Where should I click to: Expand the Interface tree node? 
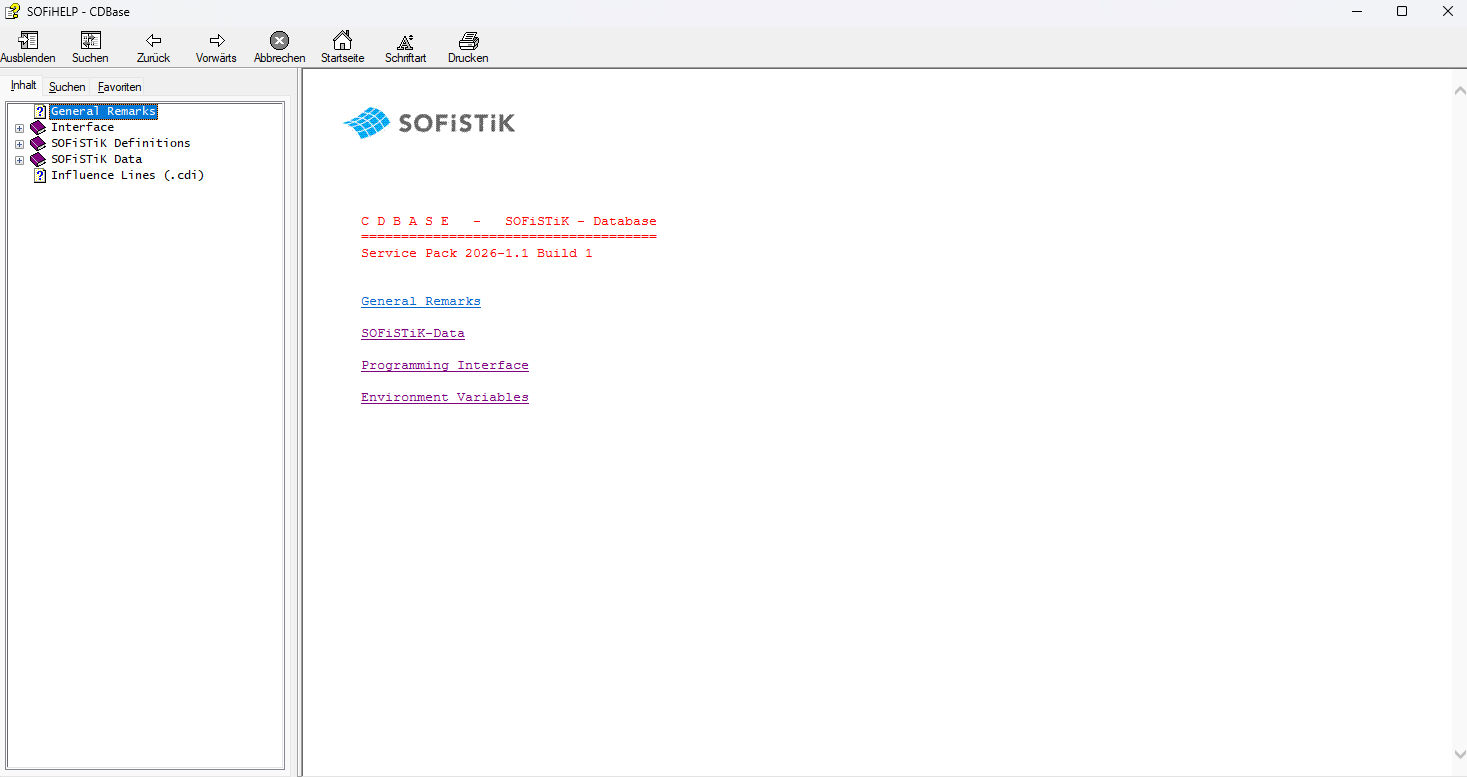[19, 128]
